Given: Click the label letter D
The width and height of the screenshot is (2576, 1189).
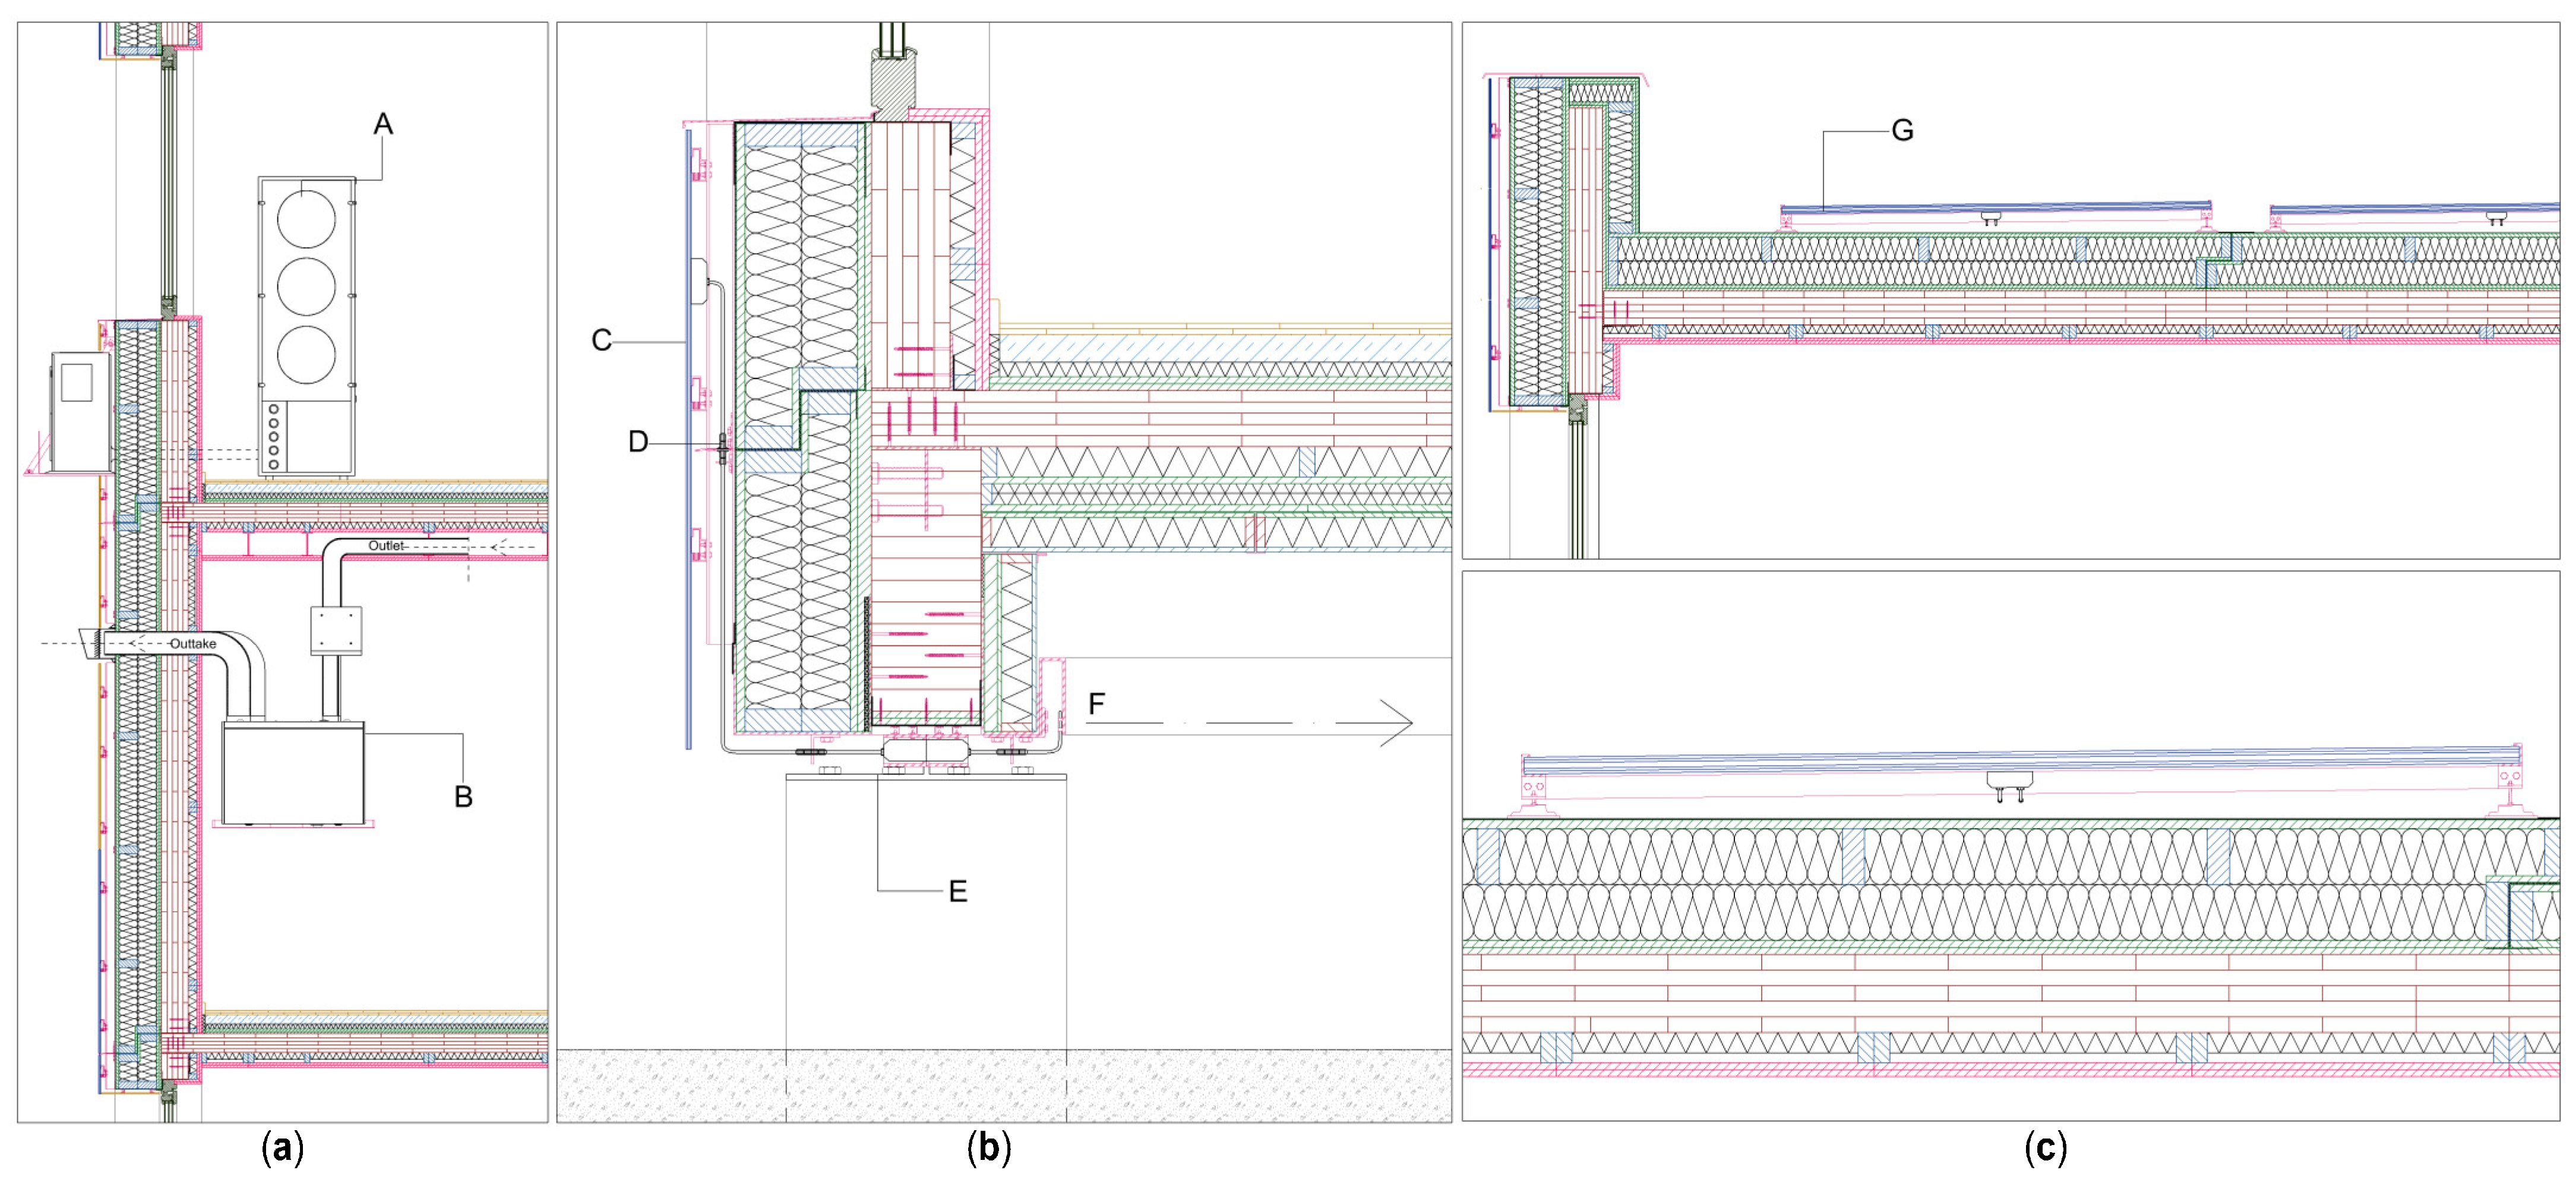Looking at the screenshot, I should tap(638, 442).
